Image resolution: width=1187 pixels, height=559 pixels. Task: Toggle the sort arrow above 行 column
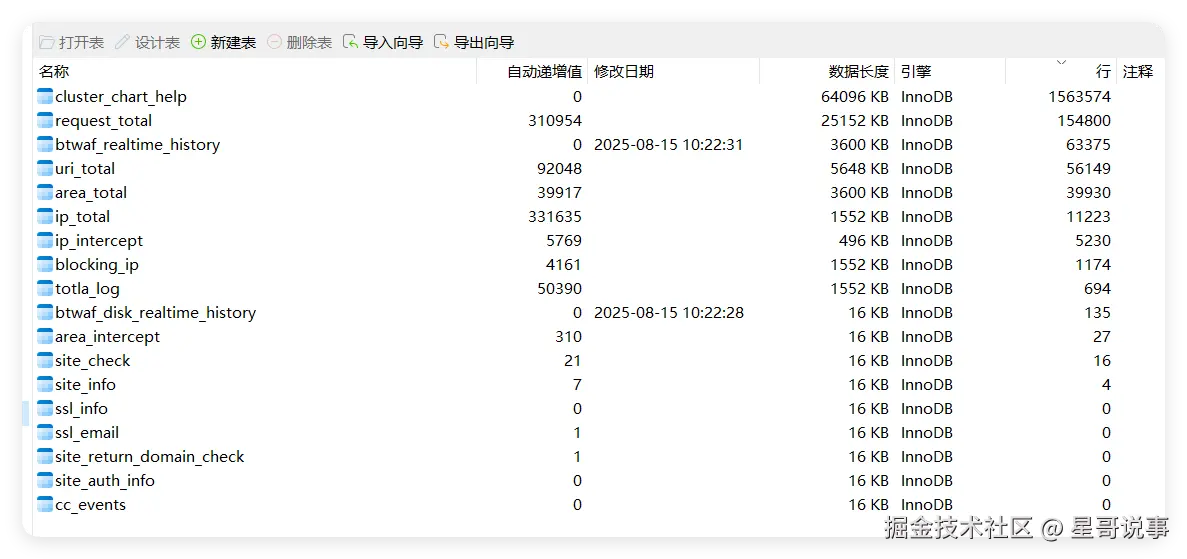[1061, 61]
